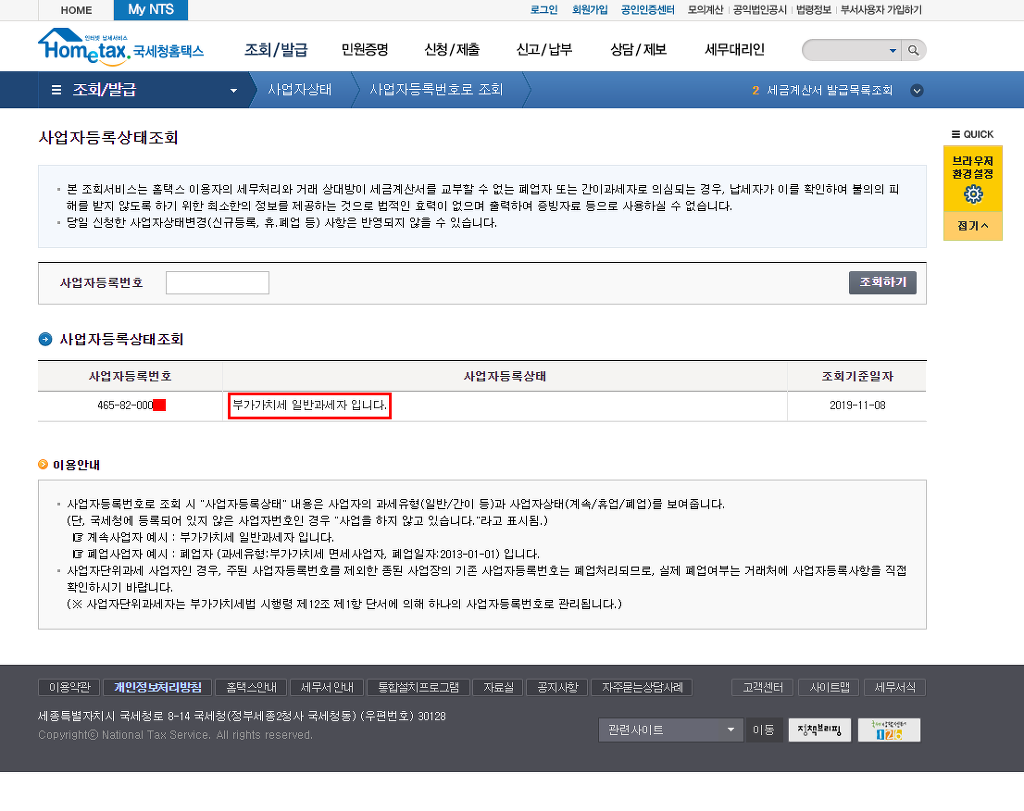Click the 조회기준일자 column header
1024x811 pixels.
[857, 377]
